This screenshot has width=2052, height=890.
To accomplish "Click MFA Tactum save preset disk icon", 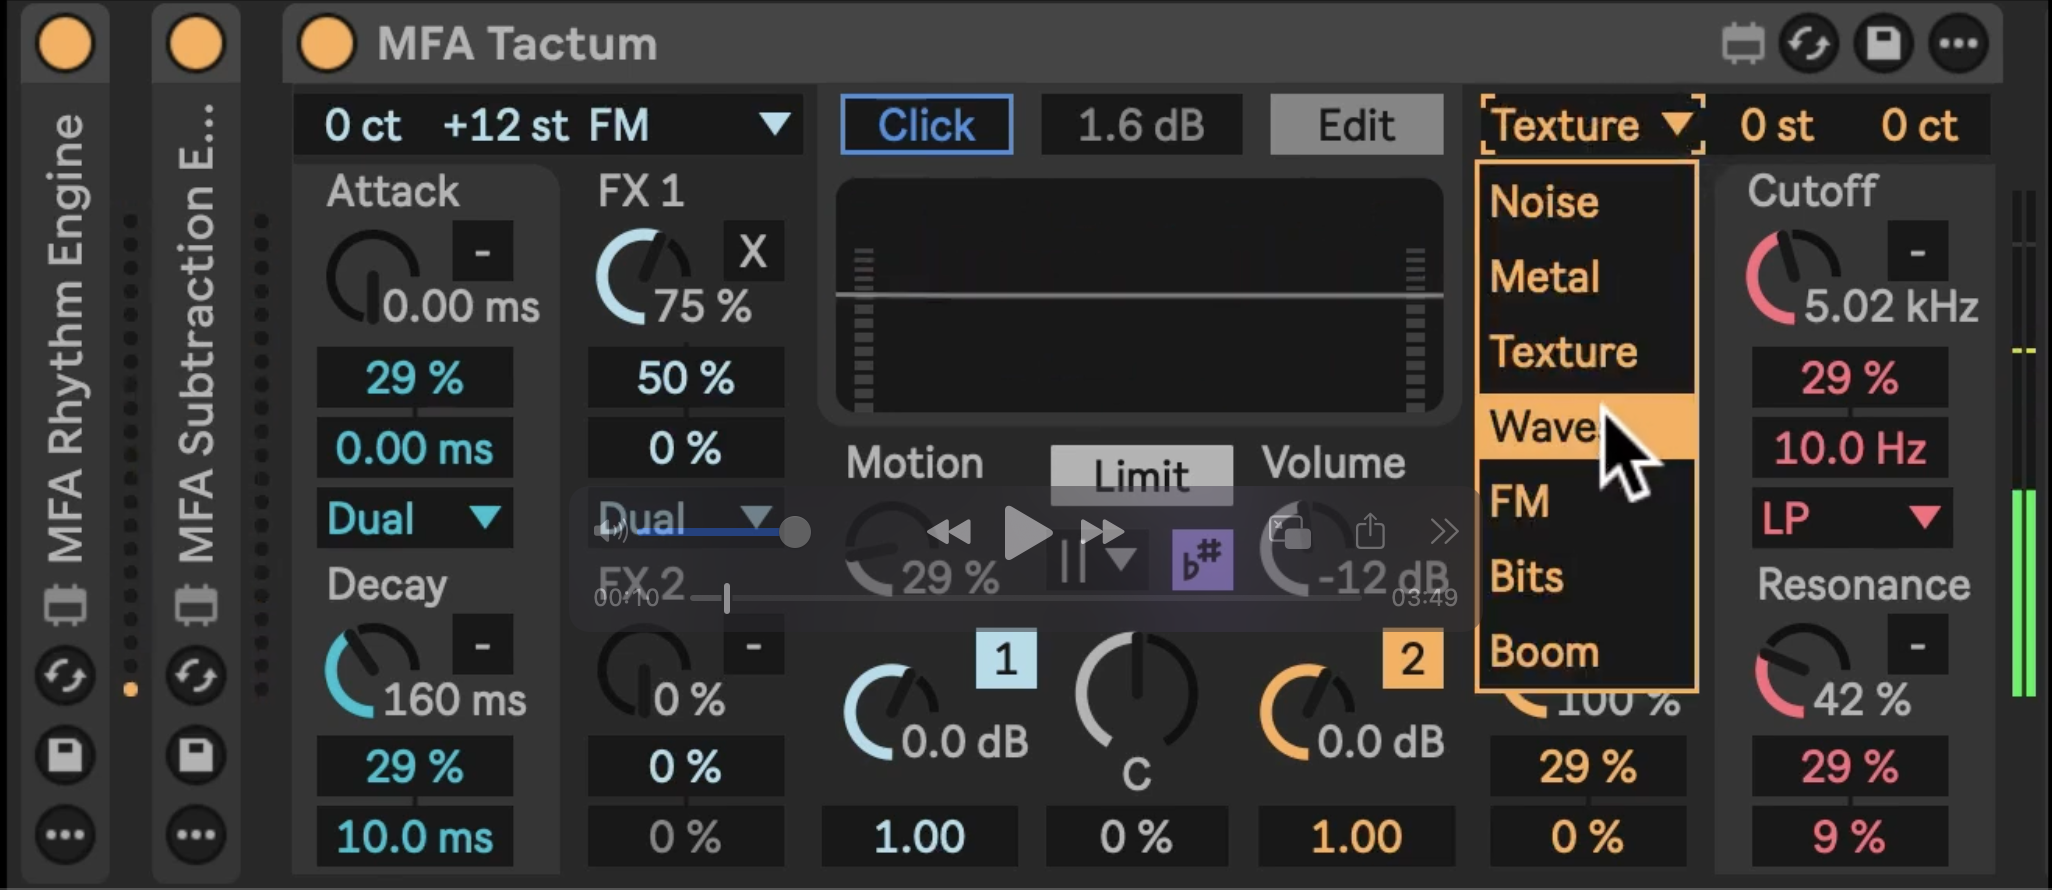I will 1884,44.
